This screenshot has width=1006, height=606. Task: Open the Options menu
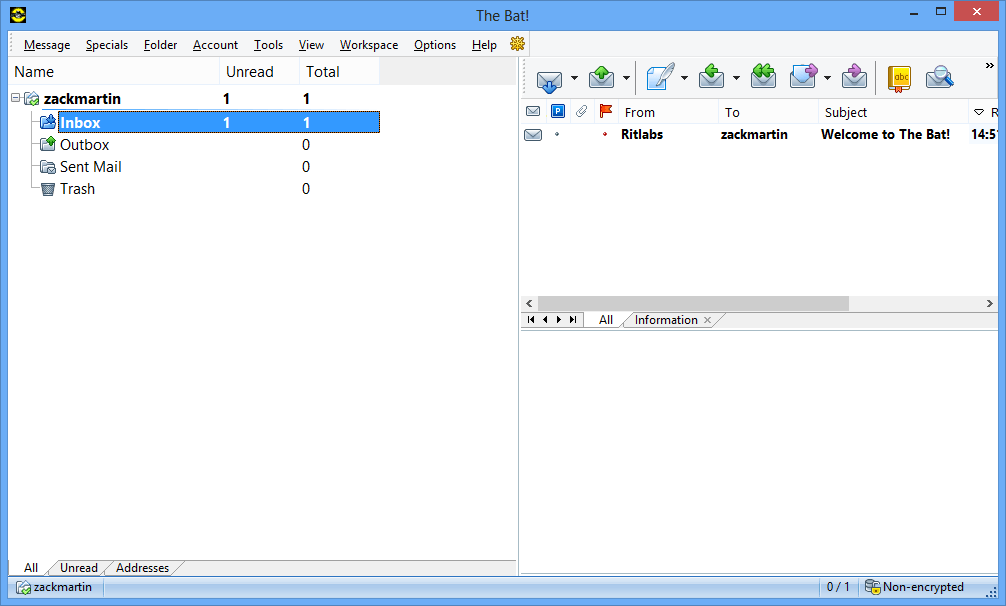435,45
